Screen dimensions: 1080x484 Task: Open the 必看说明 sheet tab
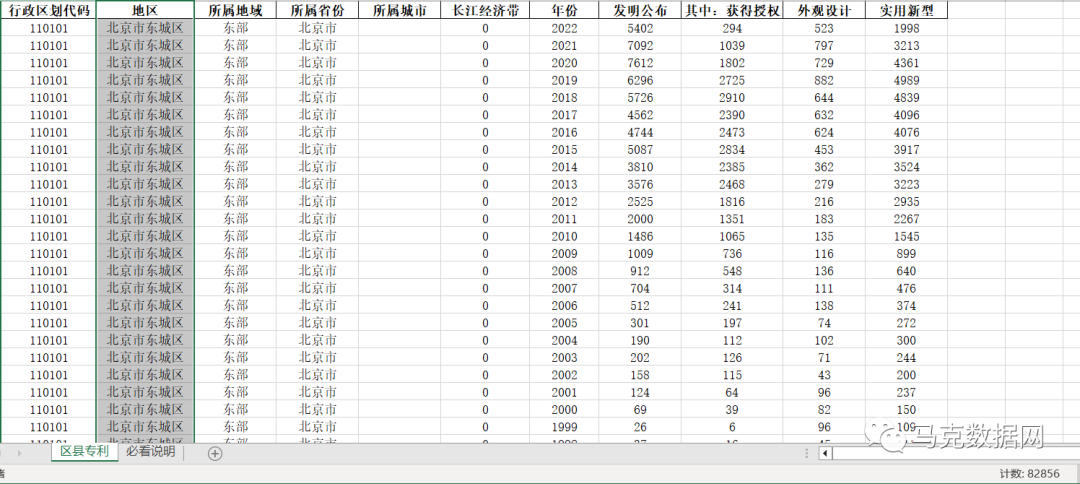pyautogui.click(x=150, y=452)
